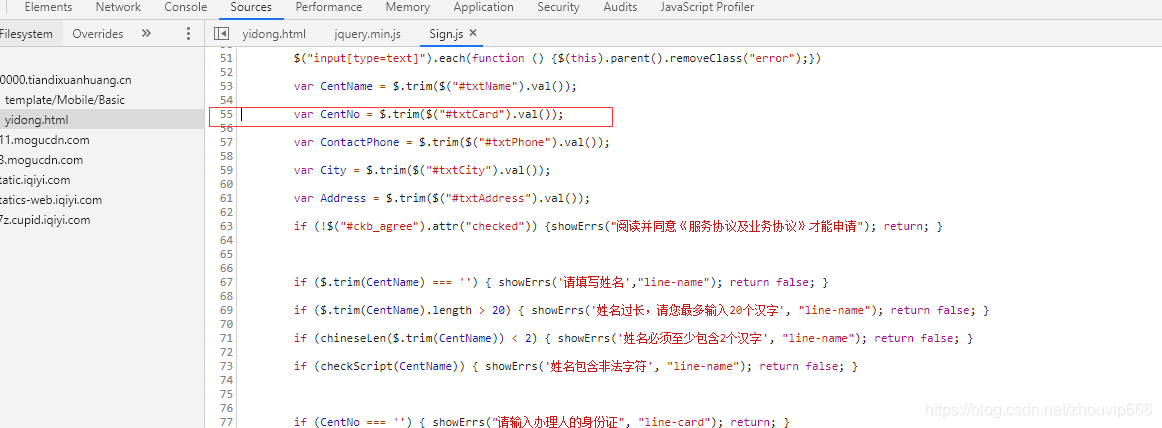Click the "var Address" code line
The height and width of the screenshot is (428, 1162).
pyautogui.click(x=442, y=198)
